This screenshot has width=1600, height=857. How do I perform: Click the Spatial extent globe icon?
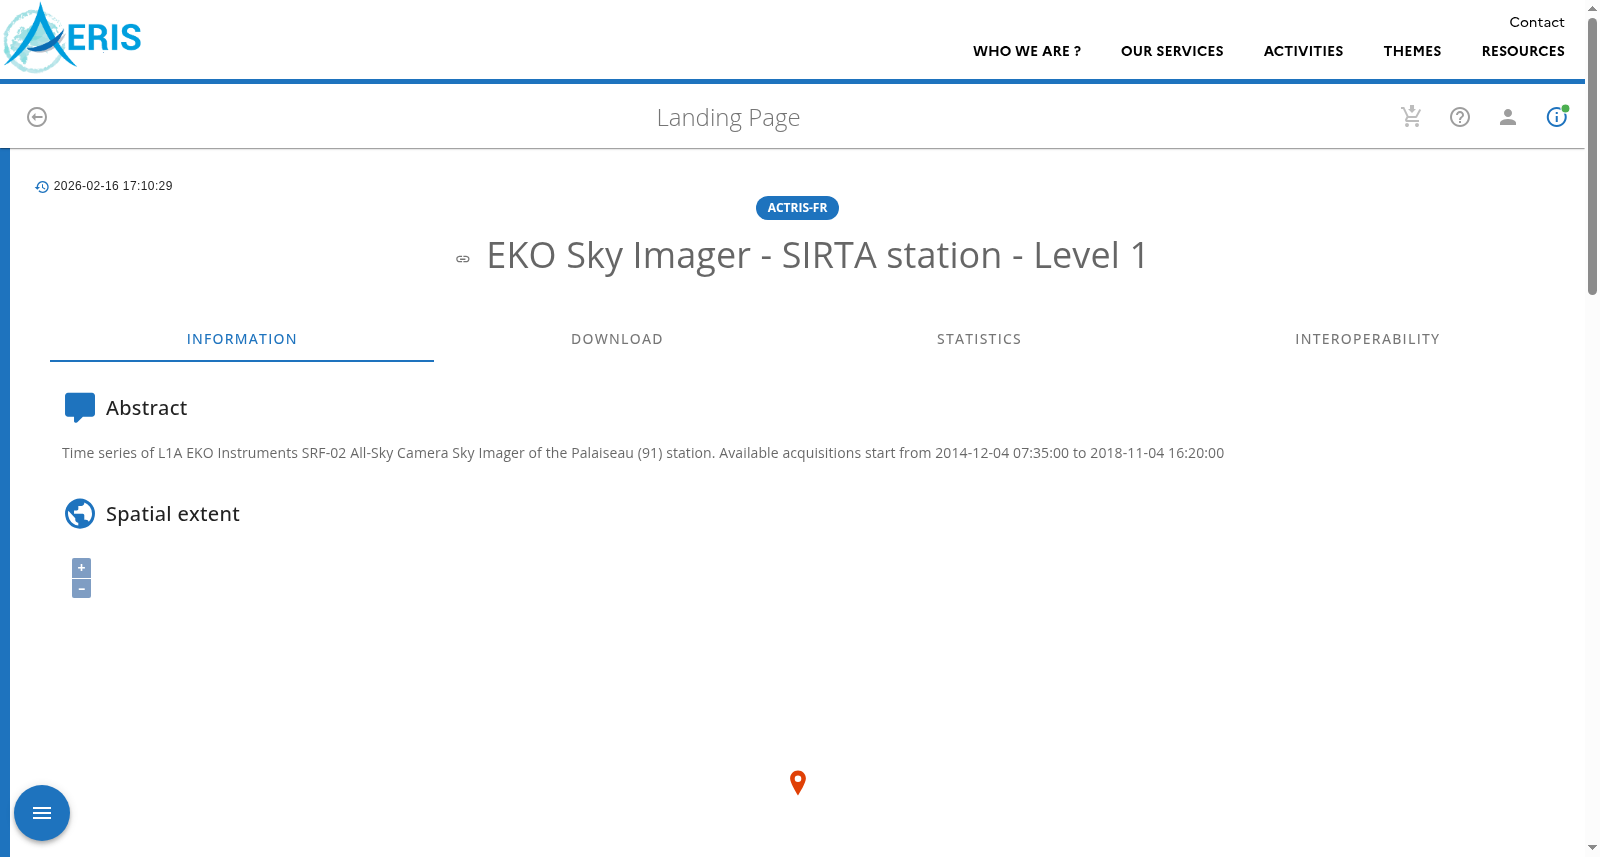point(80,513)
